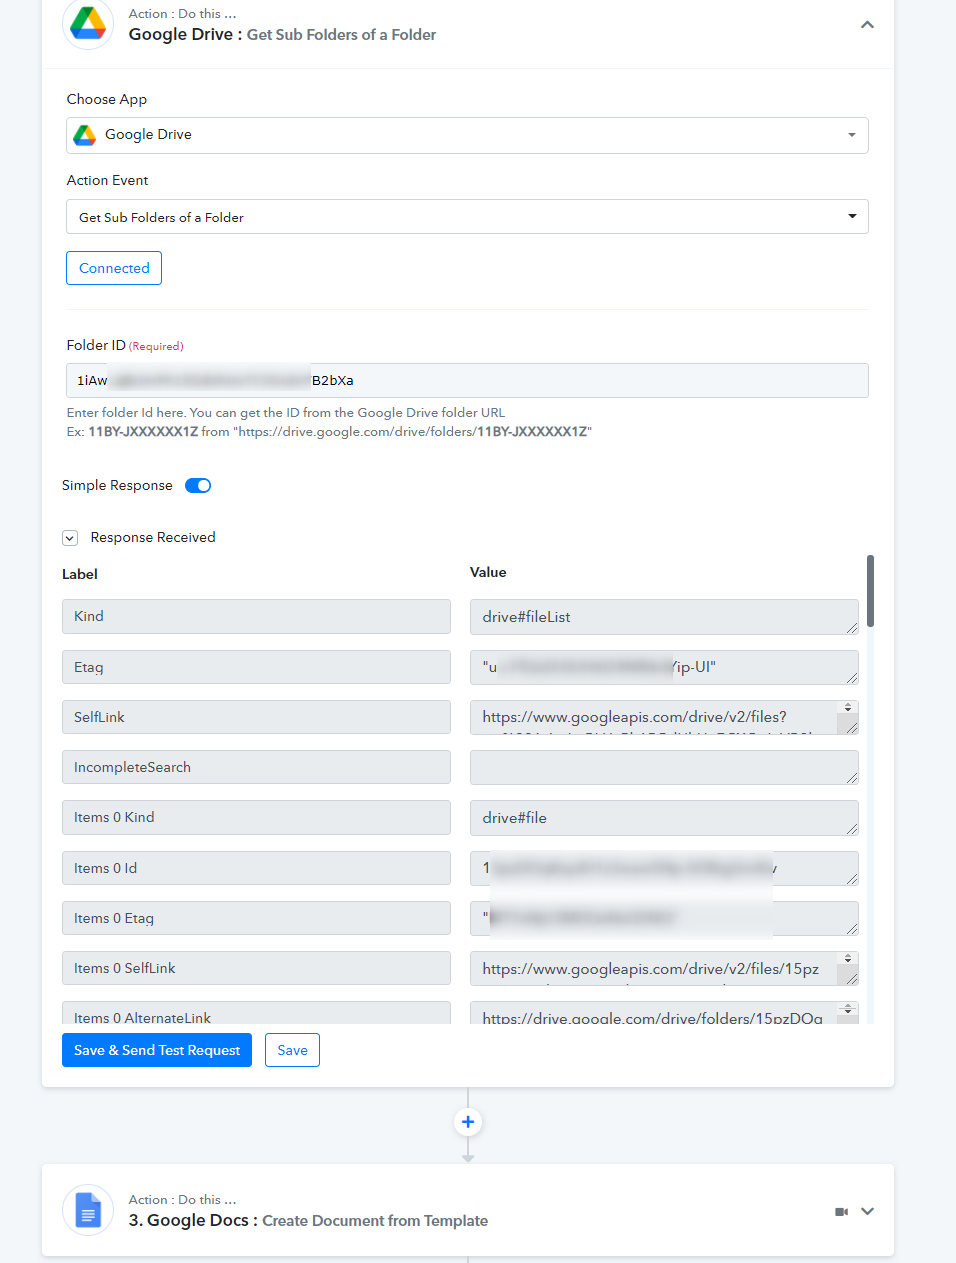
Task: Toggle the Response Received checkbox
Action: point(70,538)
